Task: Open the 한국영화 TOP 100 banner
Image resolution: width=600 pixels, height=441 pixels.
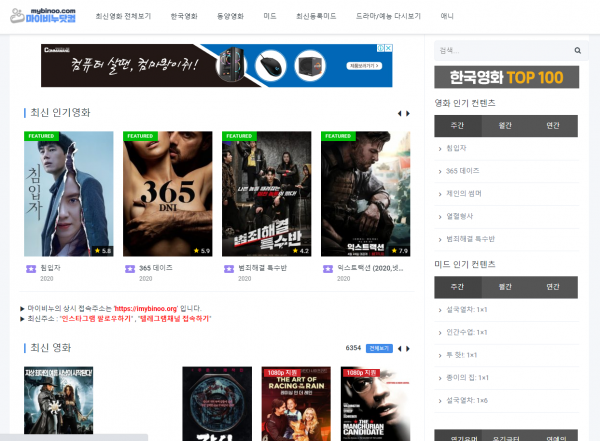Action: coord(506,77)
